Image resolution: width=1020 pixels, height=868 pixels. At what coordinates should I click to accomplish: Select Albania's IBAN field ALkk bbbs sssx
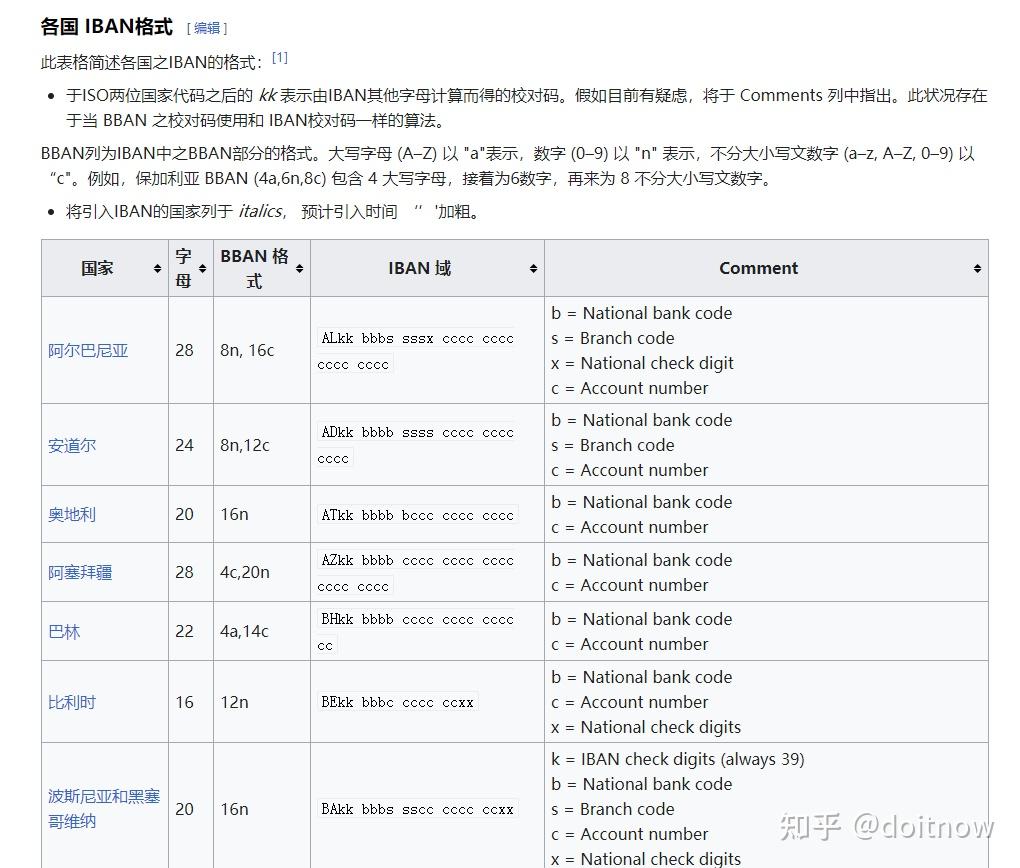click(x=416, y=351)
